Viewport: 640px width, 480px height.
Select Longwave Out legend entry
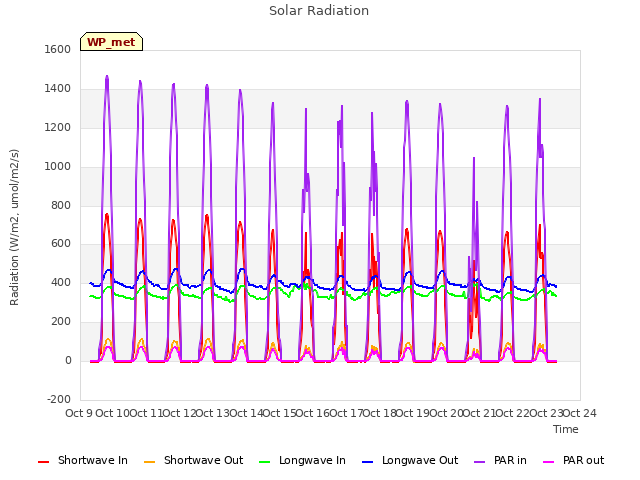point(410,460)
